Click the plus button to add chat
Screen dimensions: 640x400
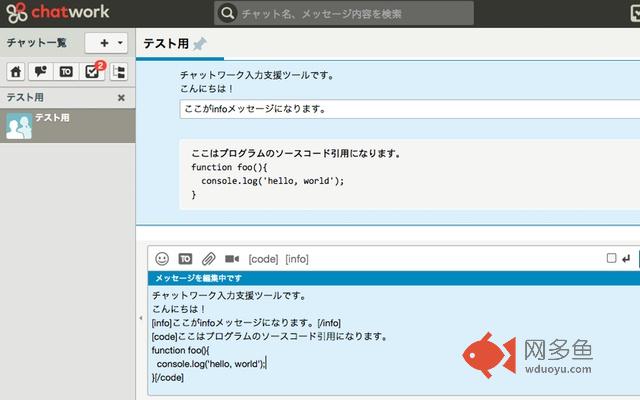point(104,43)
